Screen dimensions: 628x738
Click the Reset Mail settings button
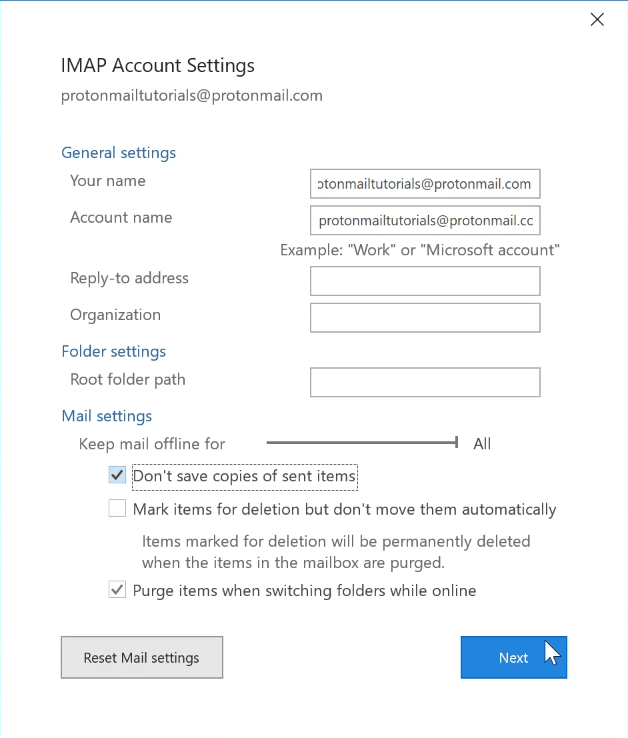pyautogui.click(x=142, y=658)
